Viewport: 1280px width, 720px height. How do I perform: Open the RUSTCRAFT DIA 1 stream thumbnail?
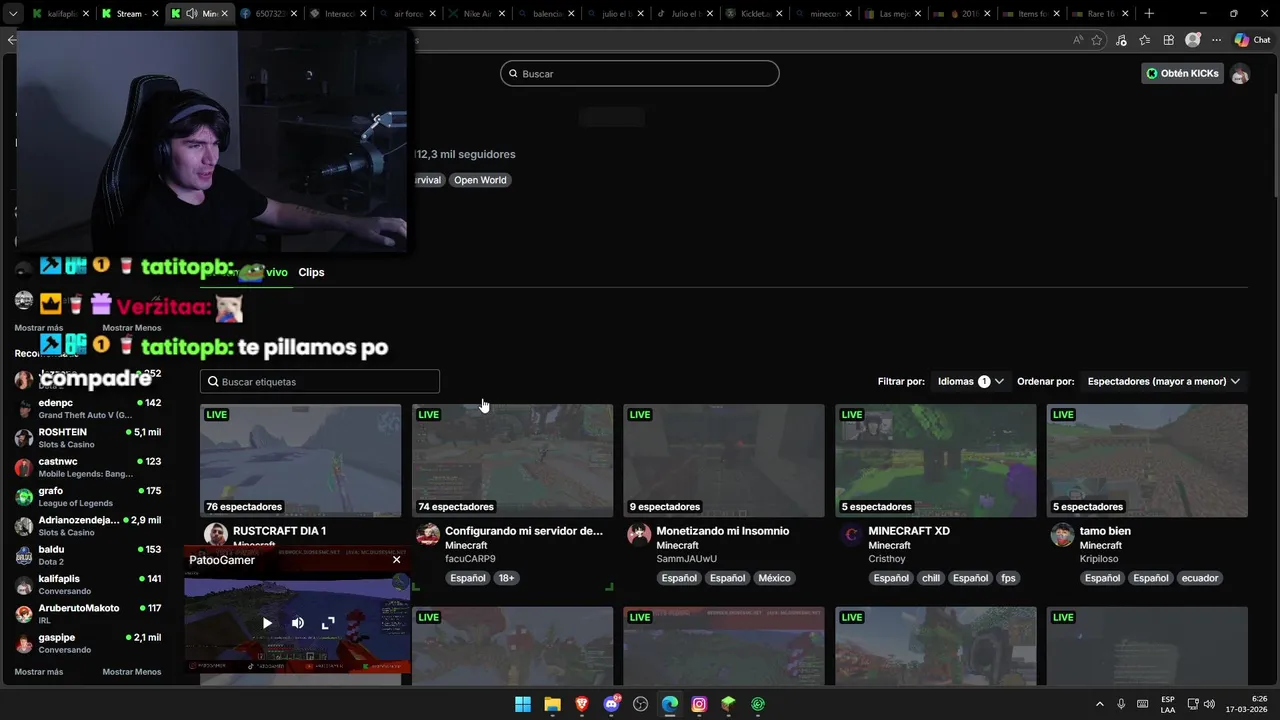click(x=300, y=460)
